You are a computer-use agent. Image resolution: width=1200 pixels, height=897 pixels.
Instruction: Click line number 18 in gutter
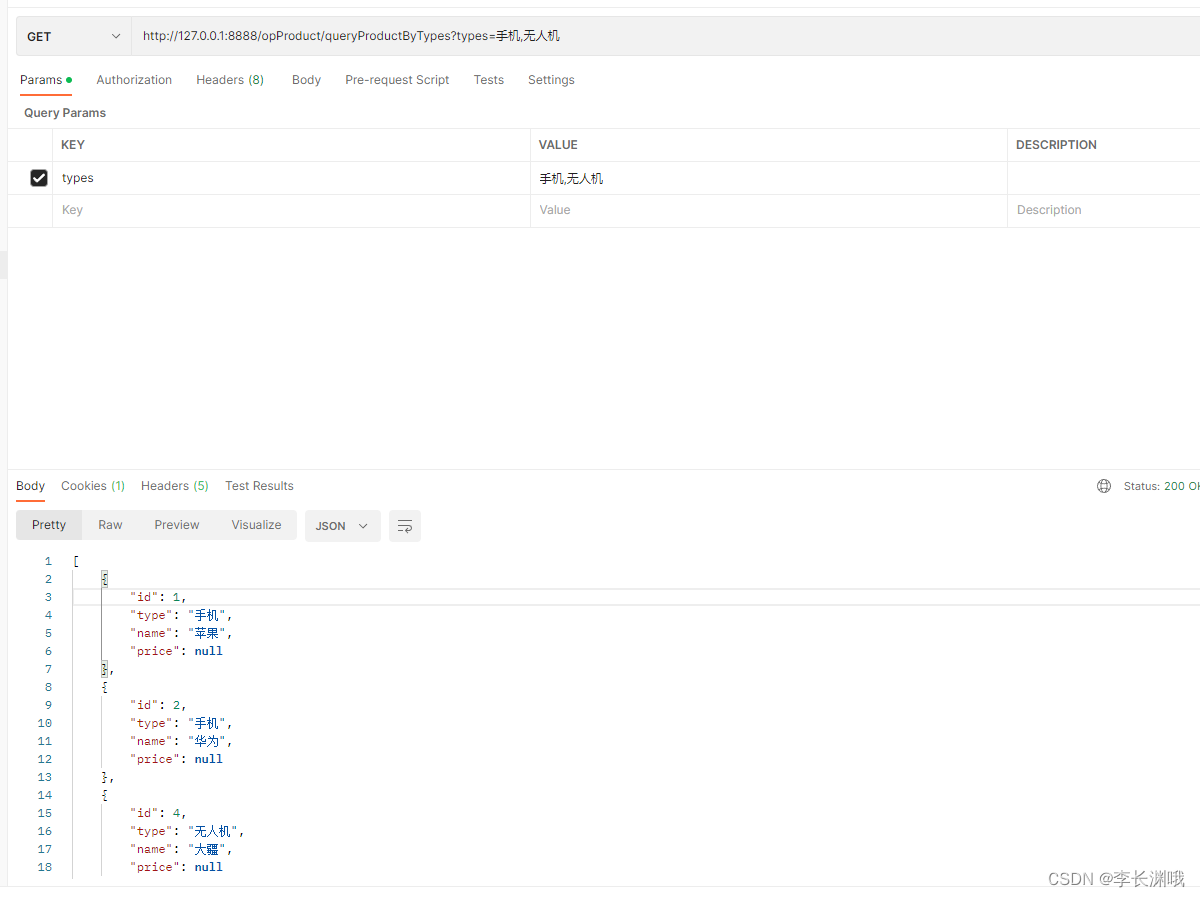[x=45, y=867]
